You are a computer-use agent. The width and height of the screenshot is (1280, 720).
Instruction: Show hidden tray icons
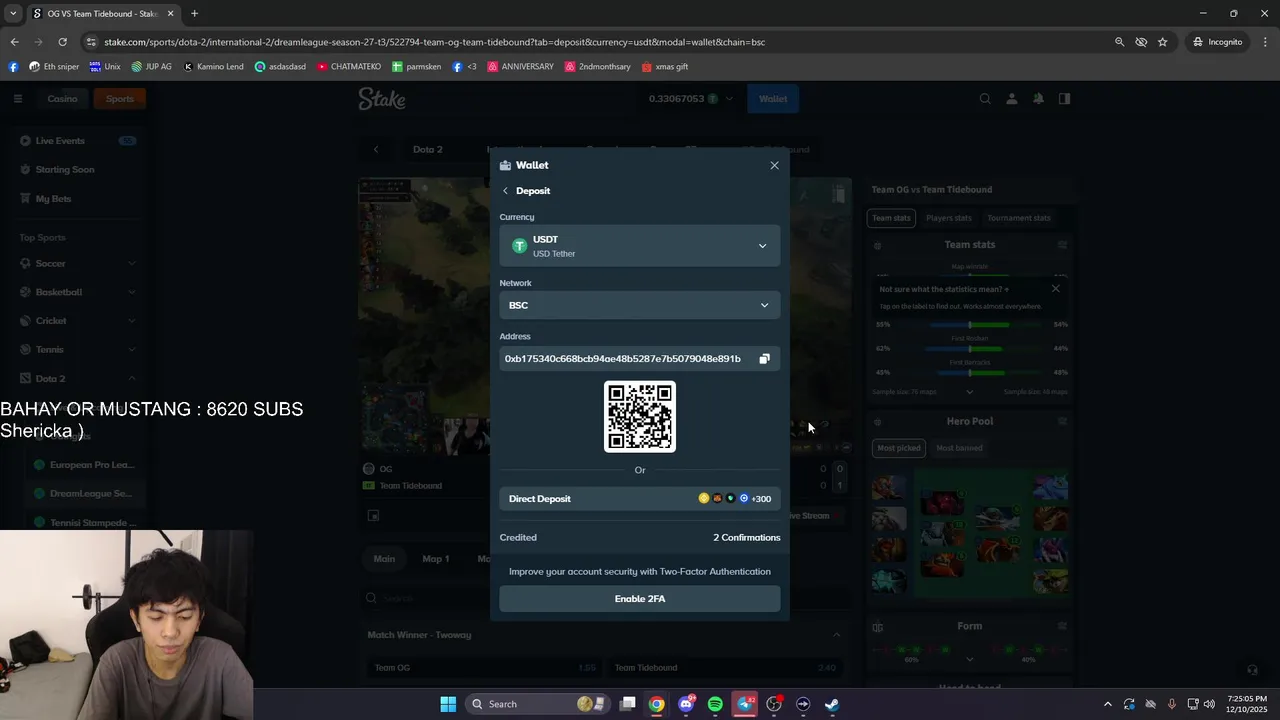(1107, 704)
